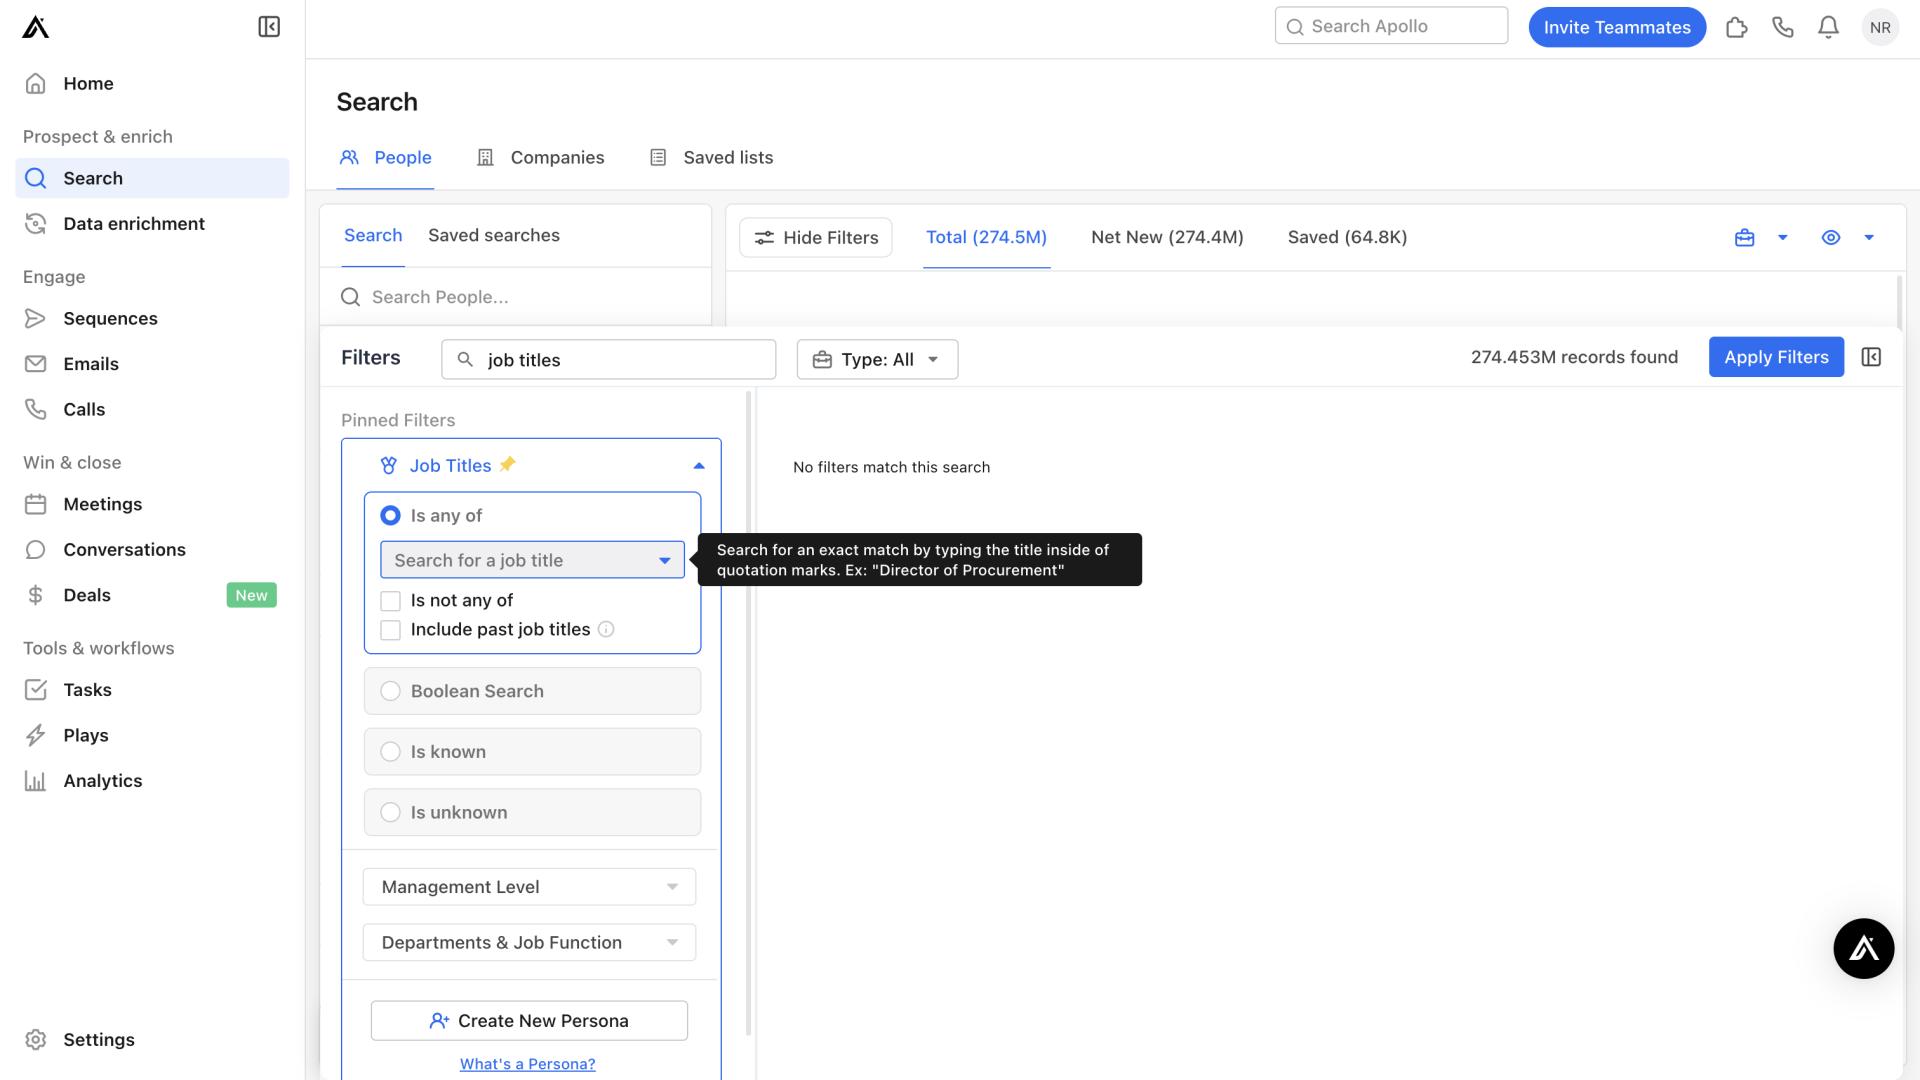Click the filter panel vertical scrollbar

click(748, 712)
